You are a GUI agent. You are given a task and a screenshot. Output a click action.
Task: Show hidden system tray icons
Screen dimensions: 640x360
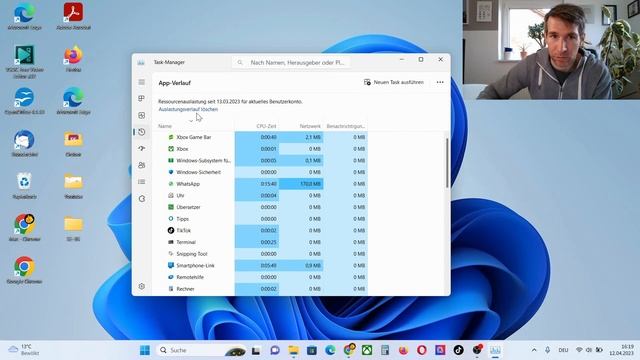pyautogui.click(x=534, y=350)
